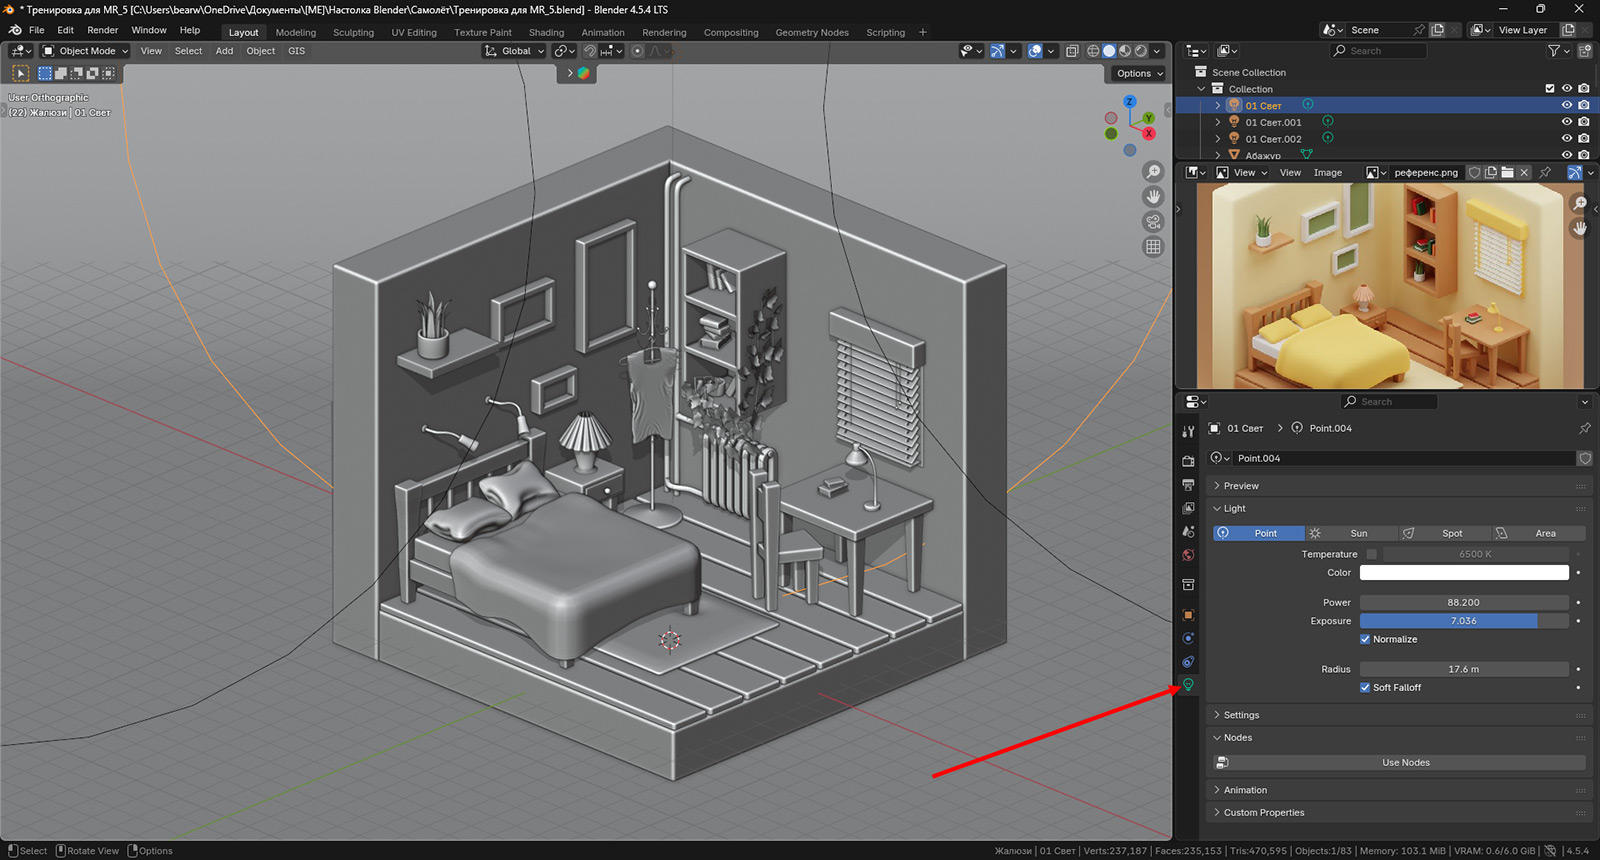Toggle camera view in viewport gizmo
1600x860 pixels.
pyautogui.click(x=1153, y=222)
